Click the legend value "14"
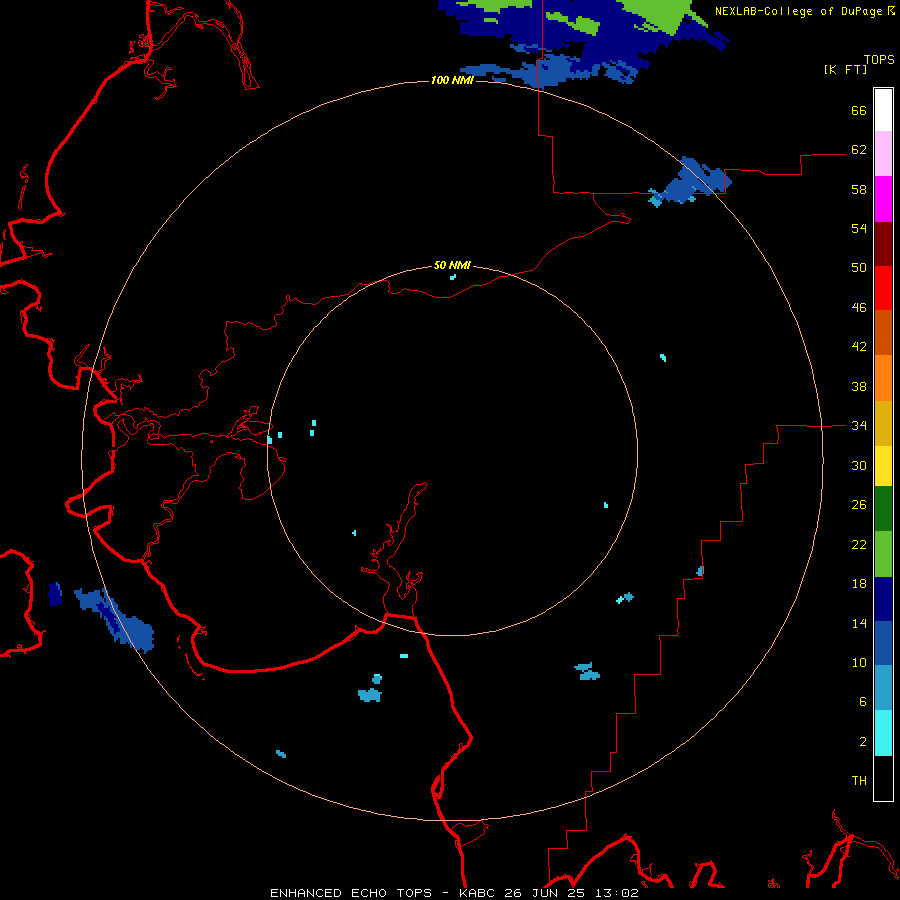The height and width of the screenshot is (900, 900). (x=859, y=623)
